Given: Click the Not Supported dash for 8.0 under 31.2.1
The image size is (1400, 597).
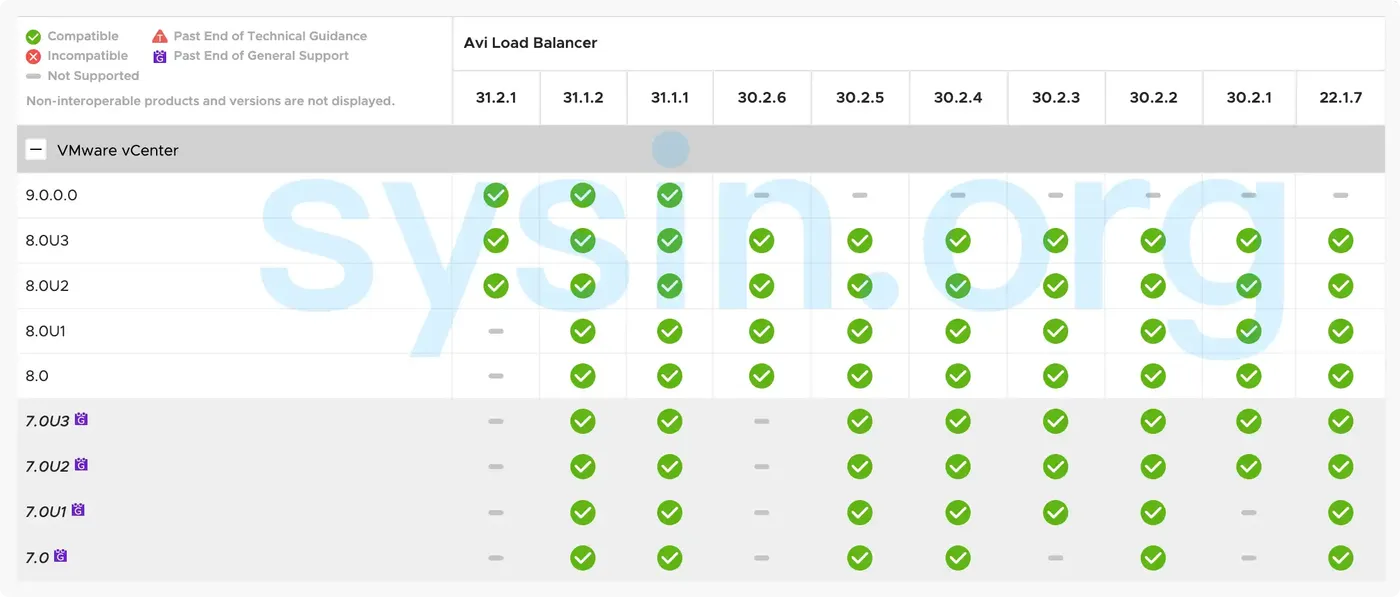Looking at the screenshot, I should pos(495,375).
